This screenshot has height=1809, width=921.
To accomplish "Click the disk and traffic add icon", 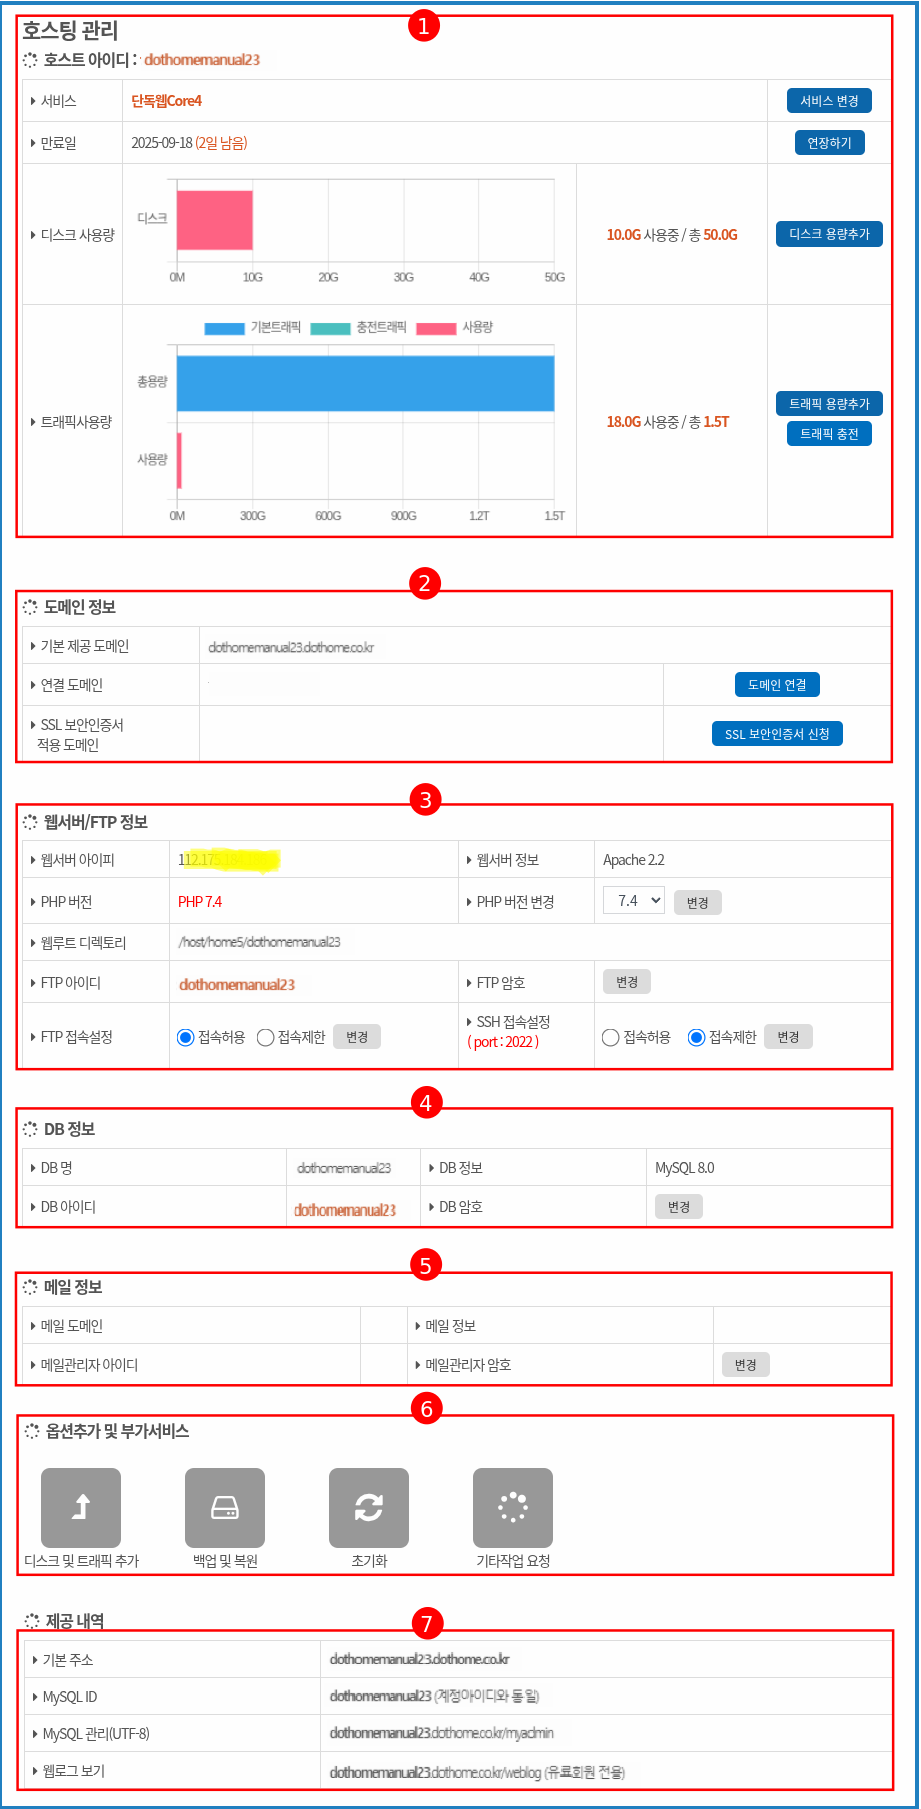I will tap(81, 1507).
